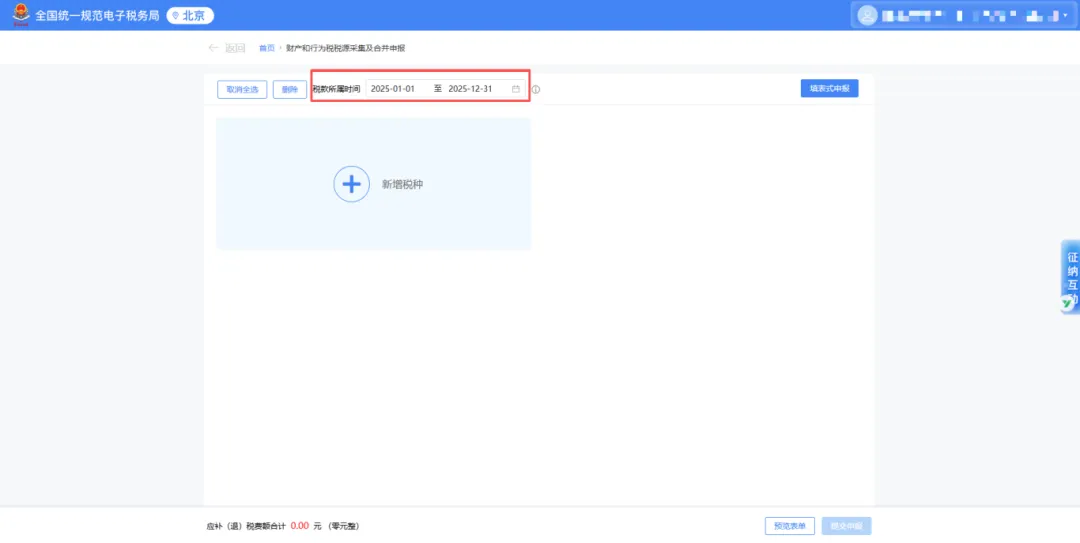1080x543 pixels.
Task: Open the calendar icon in date range
Action: [515, 89]
